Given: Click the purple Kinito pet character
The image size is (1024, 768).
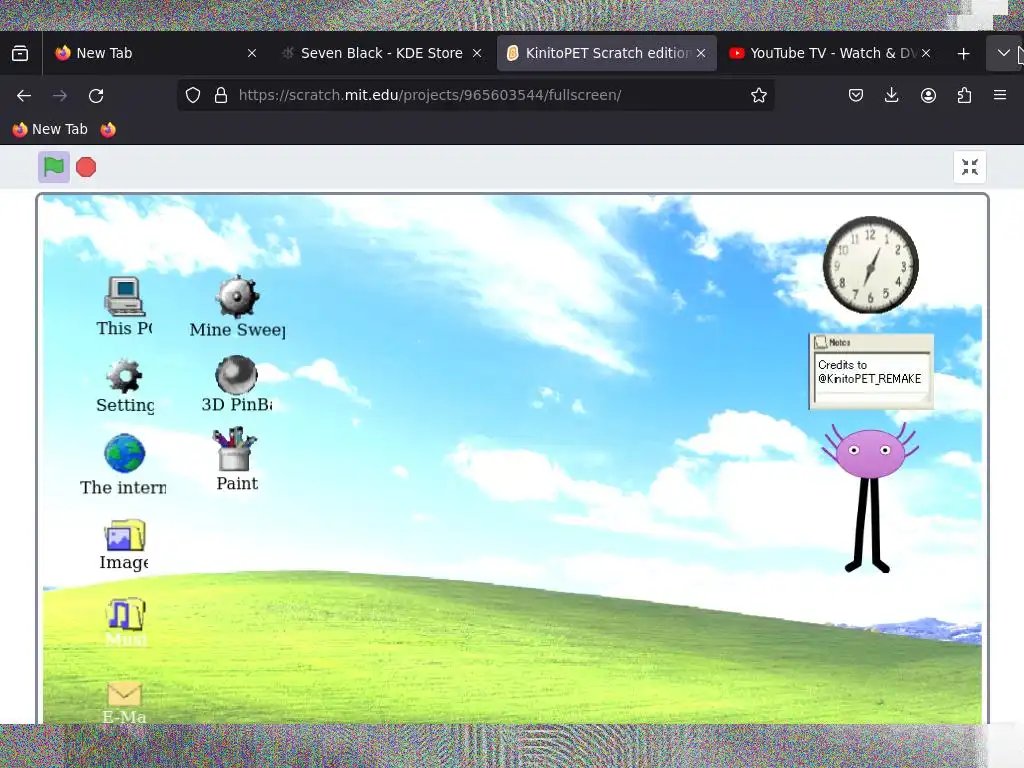Looking at the screenshot, I should click(870, 498).
